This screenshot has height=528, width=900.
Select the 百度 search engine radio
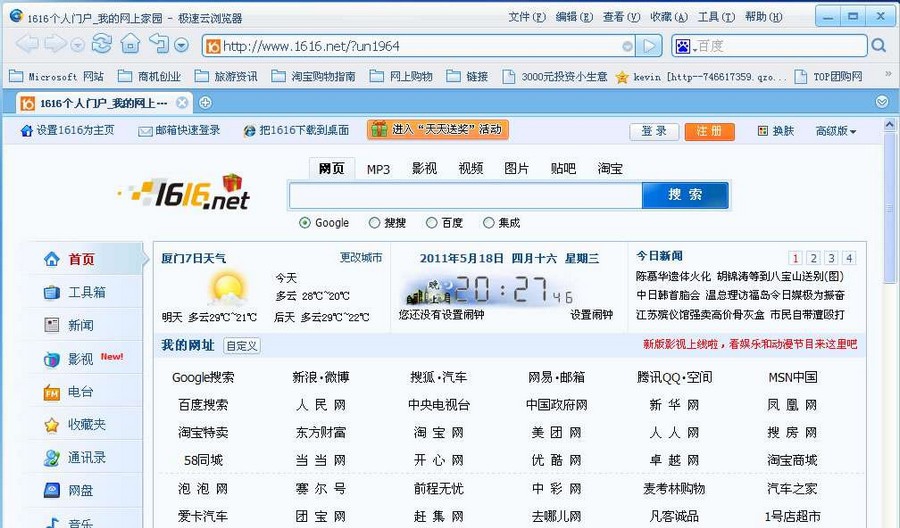pos(432,223)
